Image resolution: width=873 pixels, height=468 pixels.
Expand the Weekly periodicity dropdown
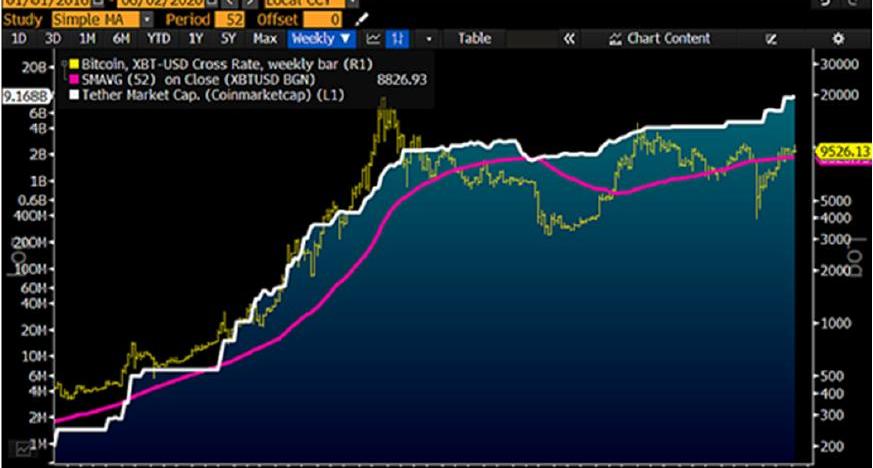pos(322,39)
